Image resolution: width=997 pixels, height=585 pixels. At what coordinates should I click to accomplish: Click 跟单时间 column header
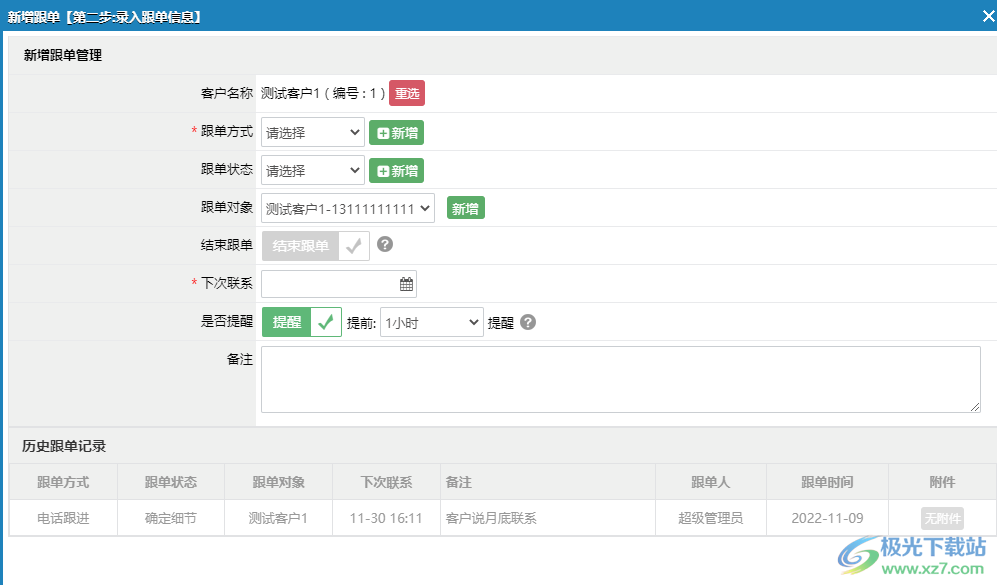click(x=827, y=482)
